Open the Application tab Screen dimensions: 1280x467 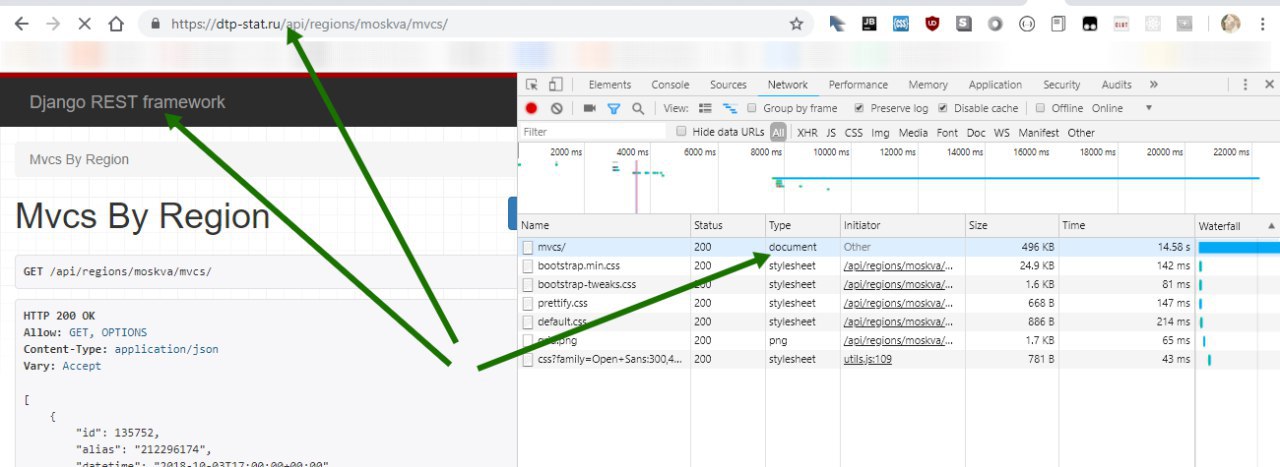click(x=995, y=85)
